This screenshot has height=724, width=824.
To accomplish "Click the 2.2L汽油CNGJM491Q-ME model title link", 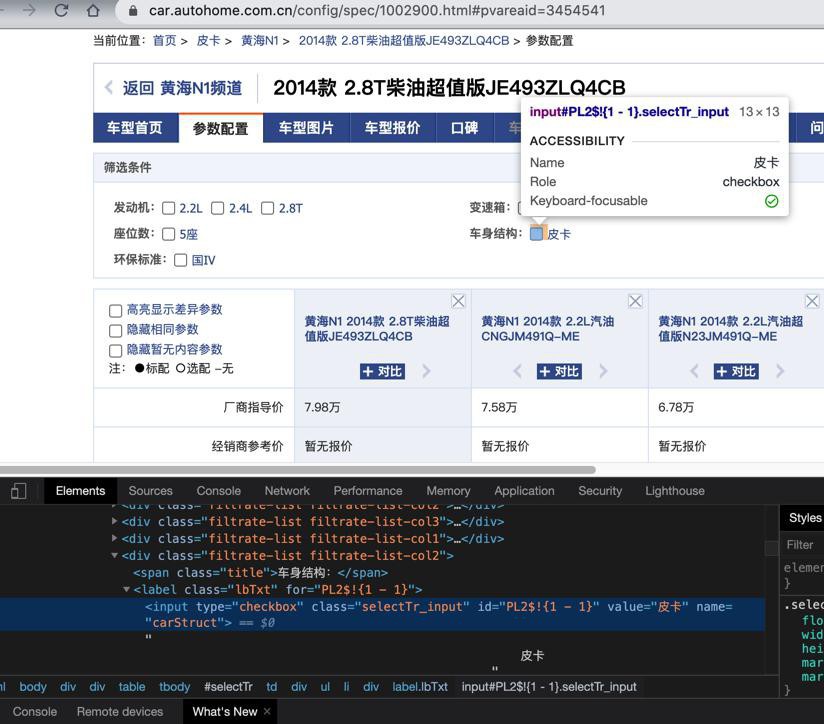I will click(x=548, y=329).
